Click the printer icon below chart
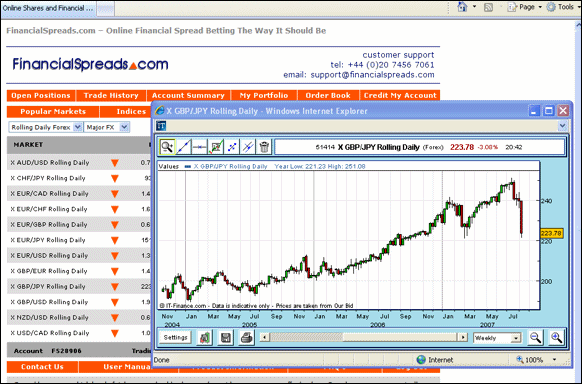This screenshot has height=384, width=582. pyautogui.click(x=246, y=338)
